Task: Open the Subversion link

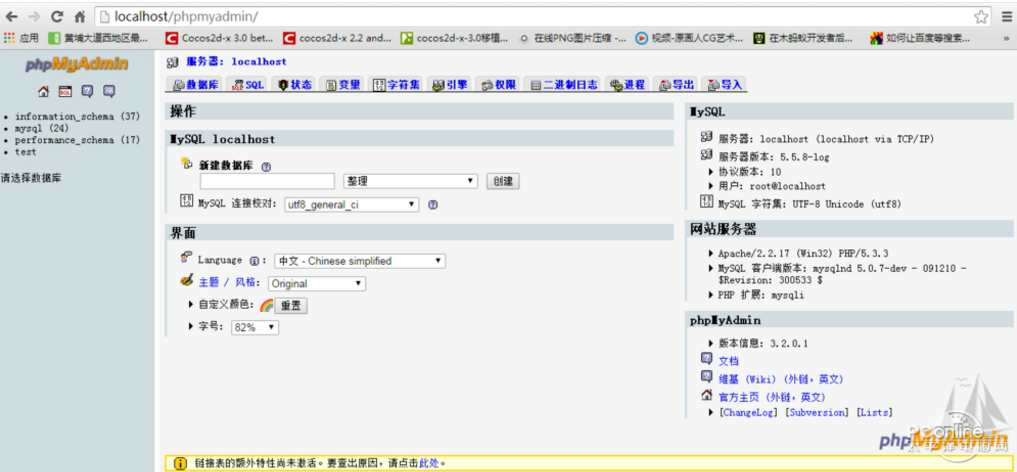Action: click(817, 412)
